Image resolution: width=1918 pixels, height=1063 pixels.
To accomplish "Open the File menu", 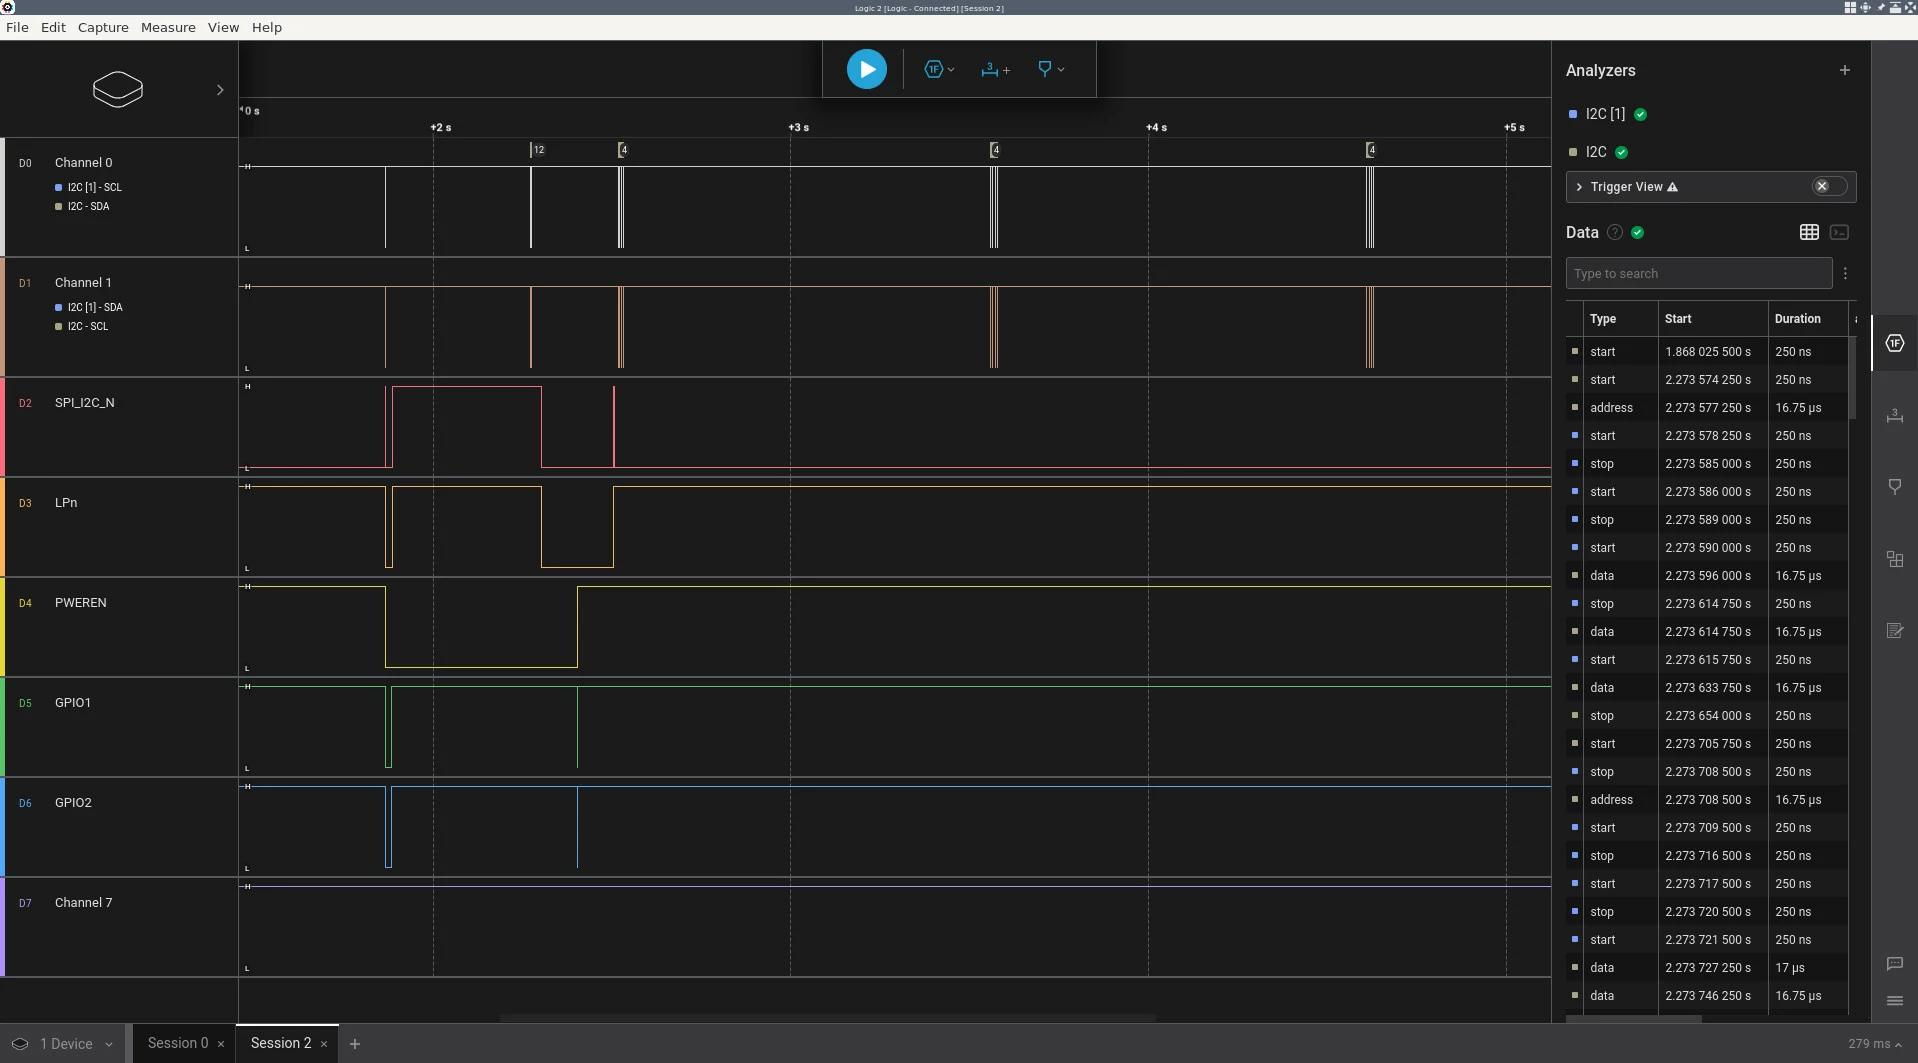I will coord(17,27).
